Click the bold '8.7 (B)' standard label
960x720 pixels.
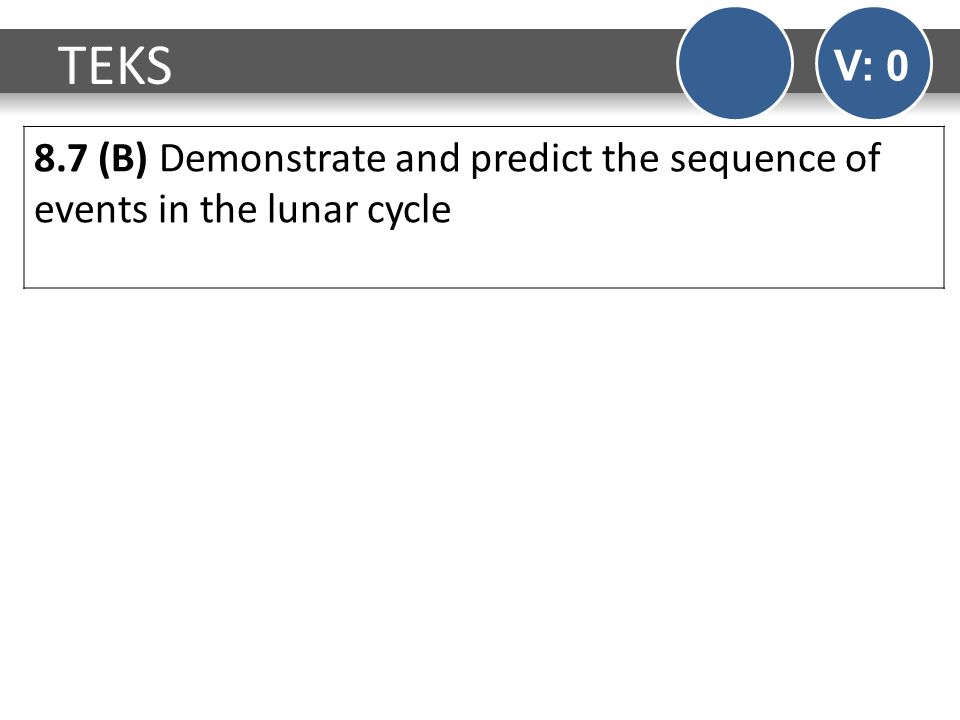coord(91,158)
